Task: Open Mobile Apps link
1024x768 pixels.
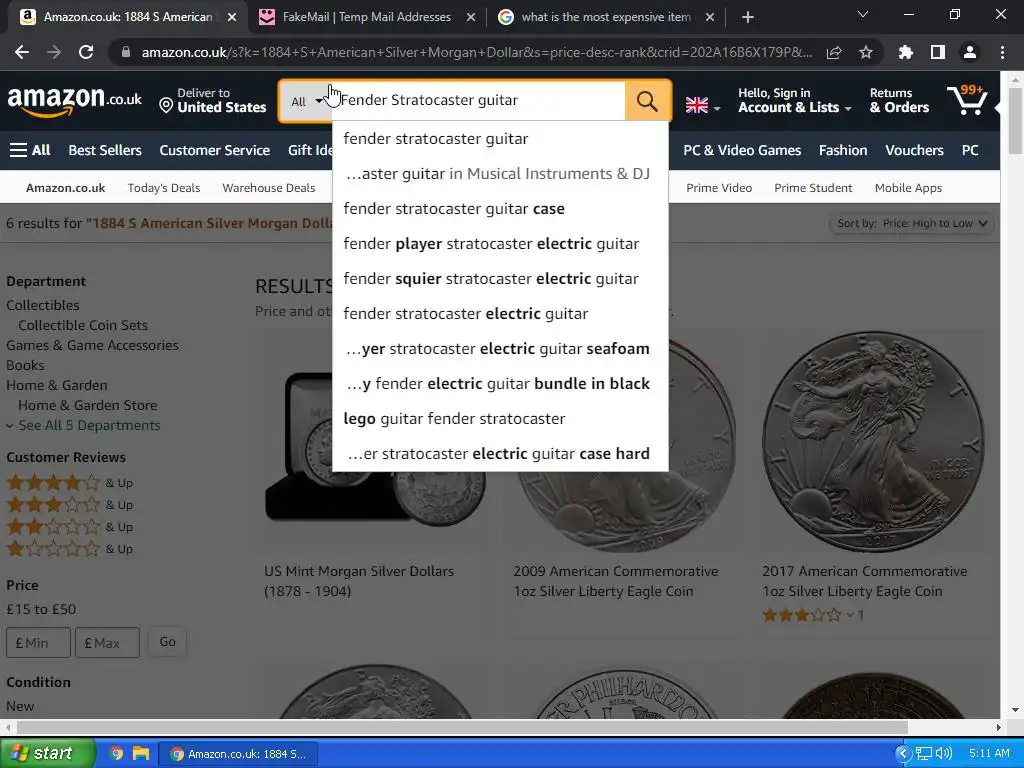Action: (x=908, y=188)
